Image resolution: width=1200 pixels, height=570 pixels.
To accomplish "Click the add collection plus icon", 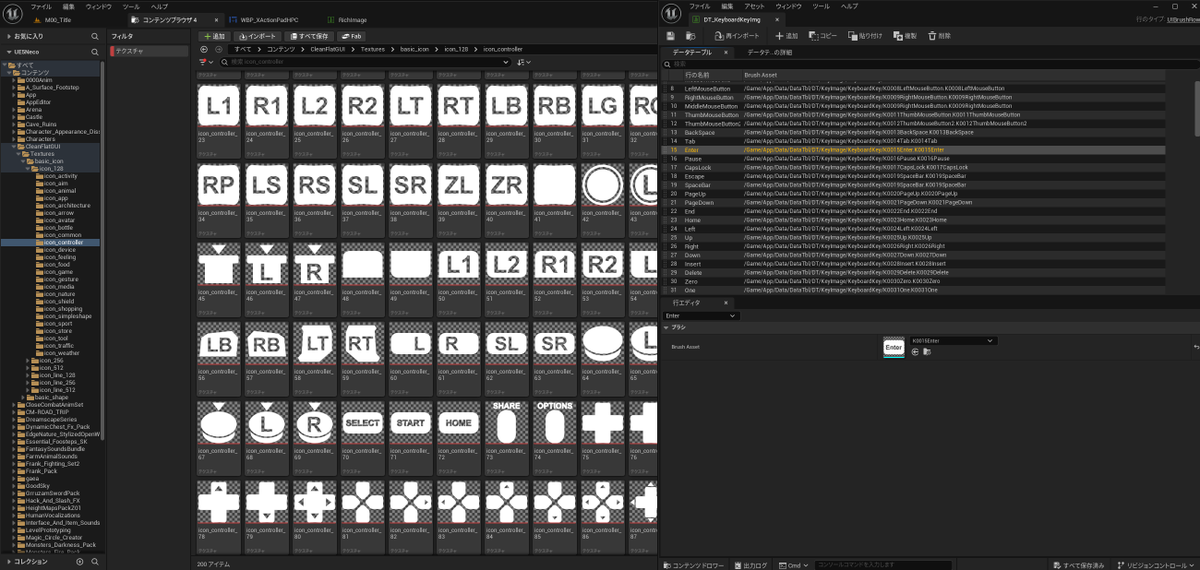I will tap(80, 562).
